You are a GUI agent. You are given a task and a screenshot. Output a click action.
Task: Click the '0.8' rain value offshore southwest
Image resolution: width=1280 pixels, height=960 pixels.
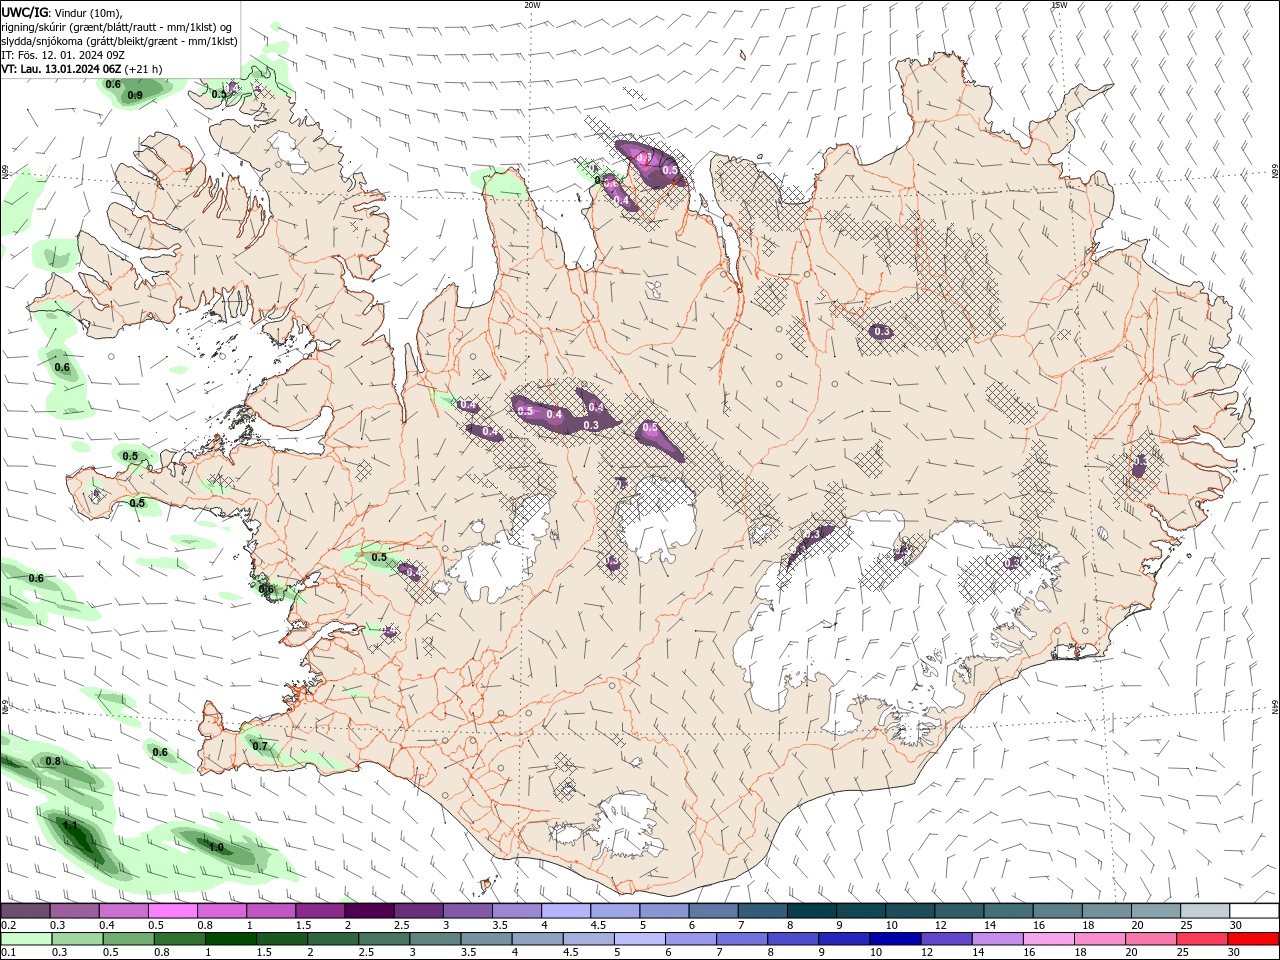point(53,761)
